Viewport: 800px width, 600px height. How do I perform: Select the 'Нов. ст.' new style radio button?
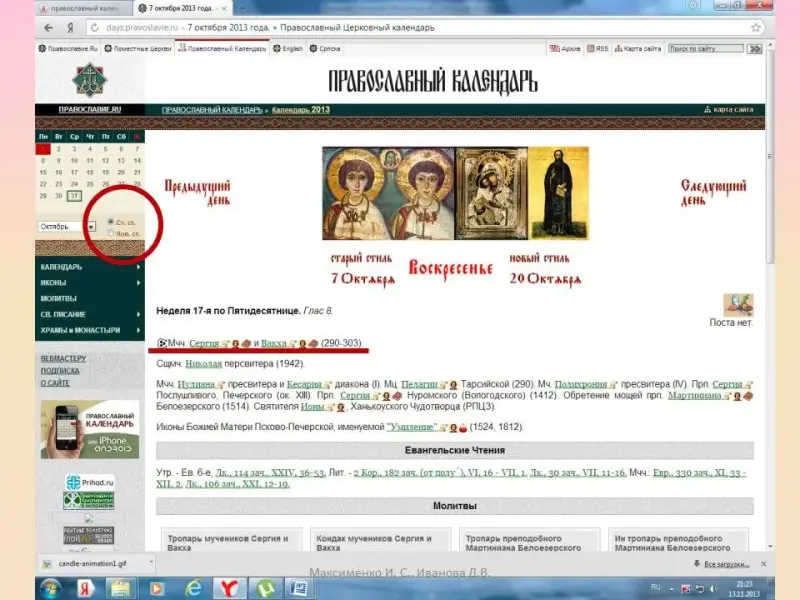point(110,235)
